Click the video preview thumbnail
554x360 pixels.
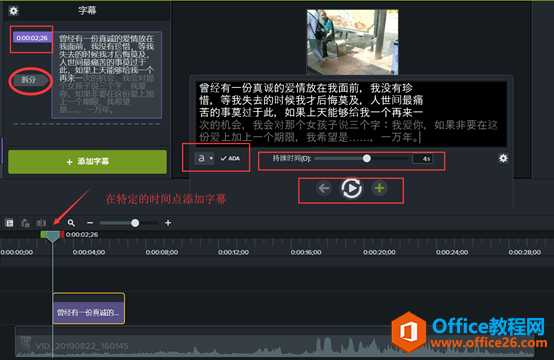click(352, 42)
